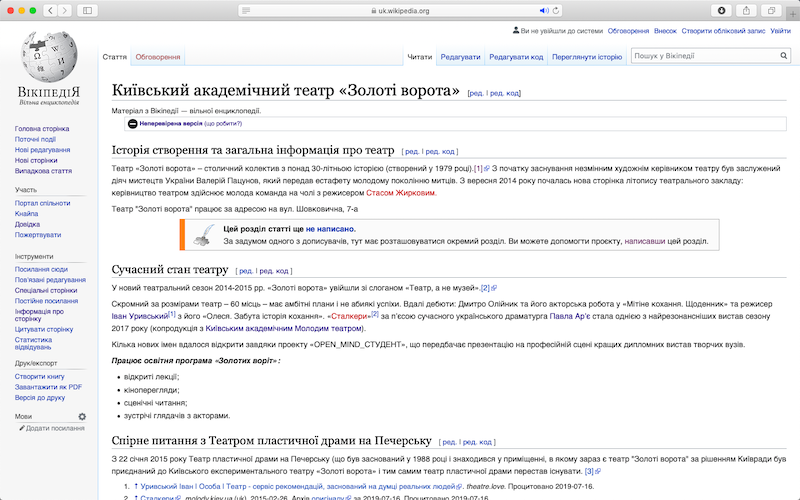The height and width of the screenshot is (500, 800).
Task: Open Спеціальні сторінки link
Action: (46, 290)
